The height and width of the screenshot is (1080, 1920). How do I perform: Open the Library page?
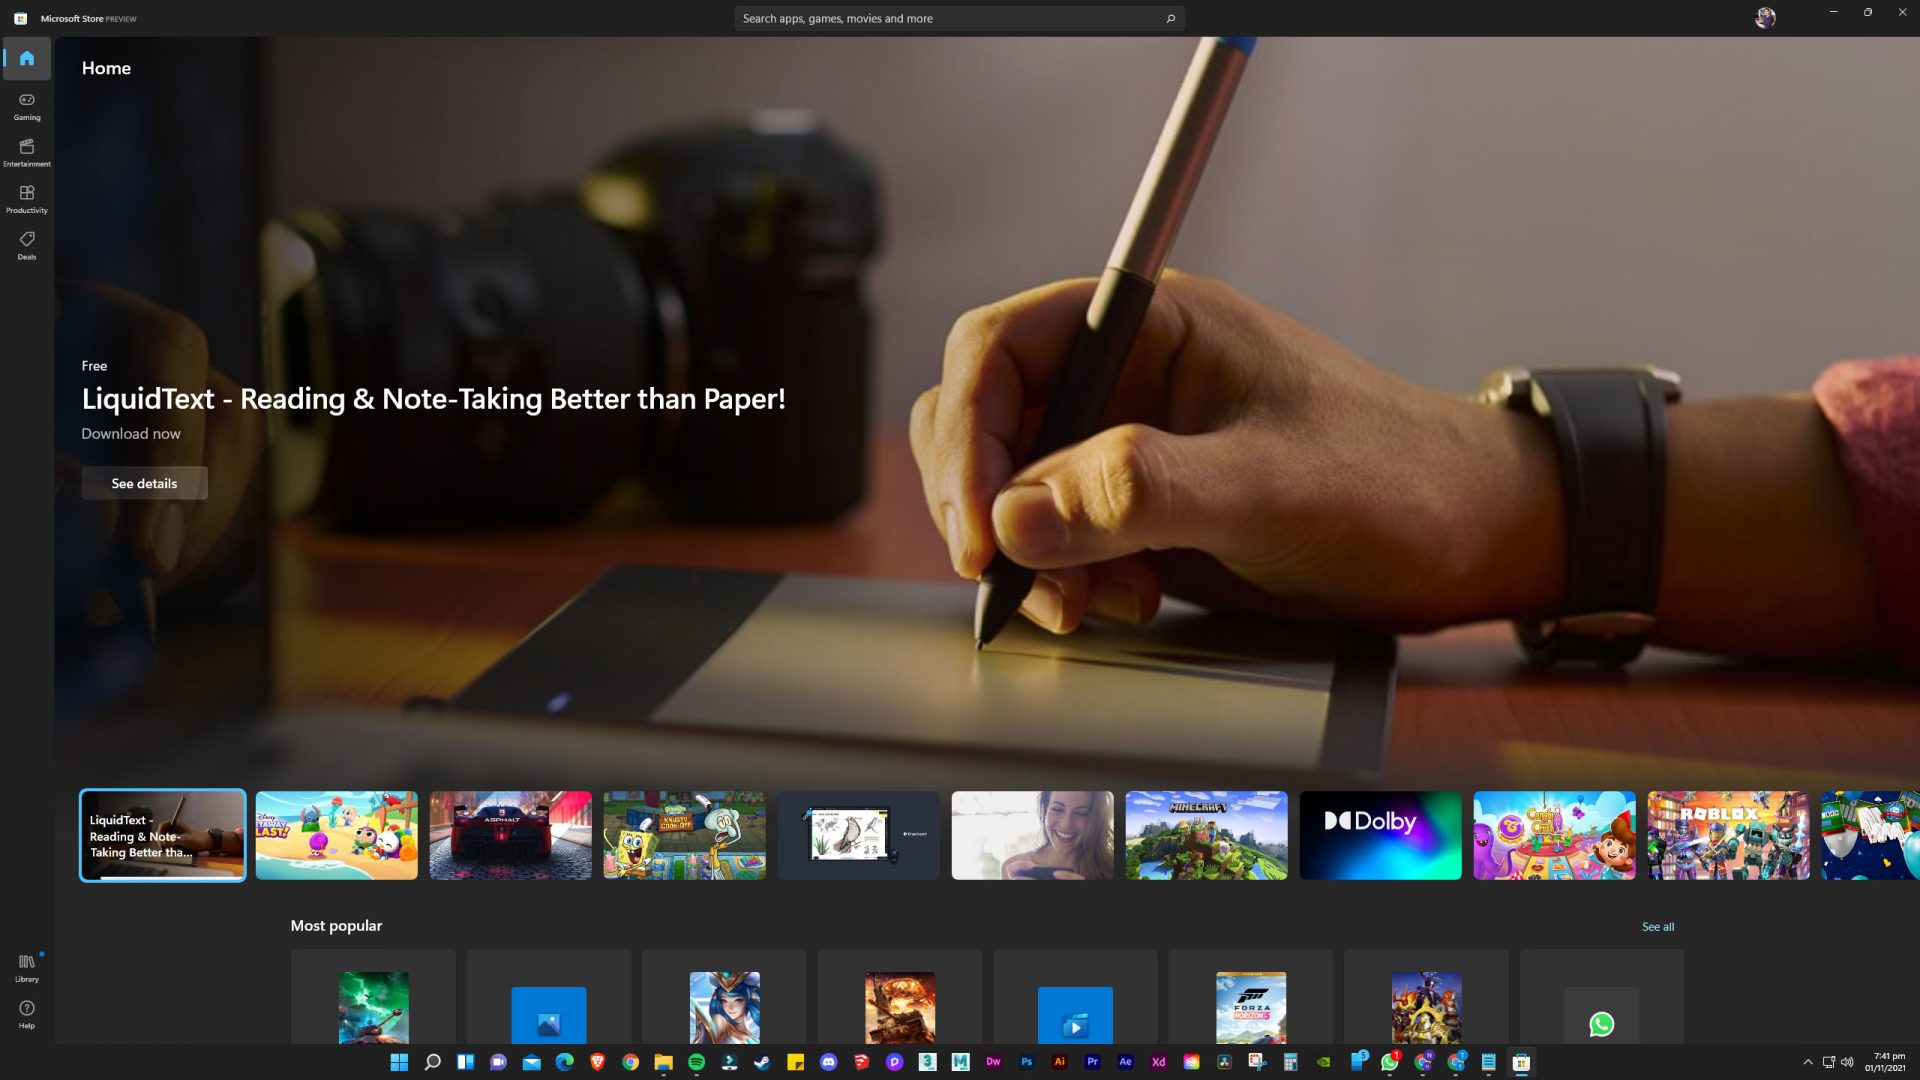pos(27,967)
